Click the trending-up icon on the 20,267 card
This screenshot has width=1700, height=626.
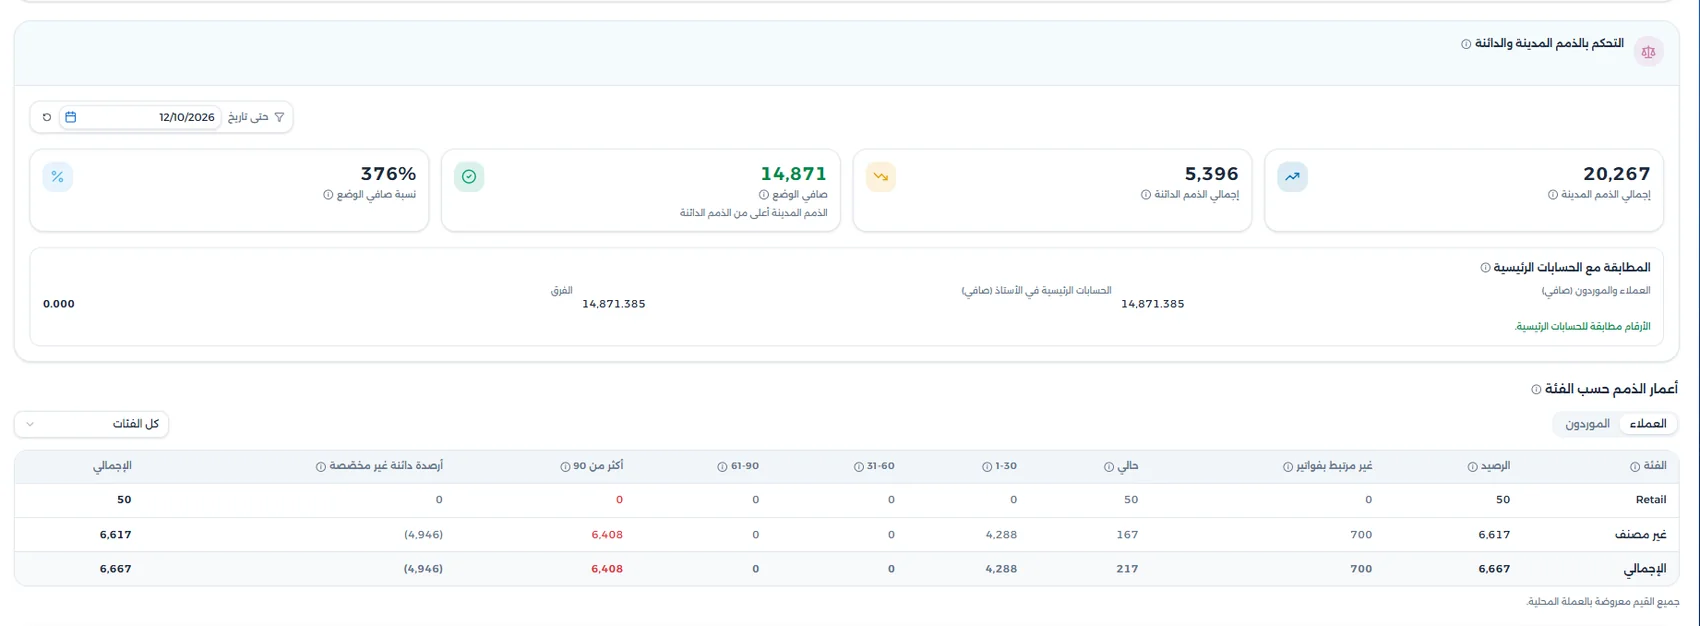tap(1292, 177)
